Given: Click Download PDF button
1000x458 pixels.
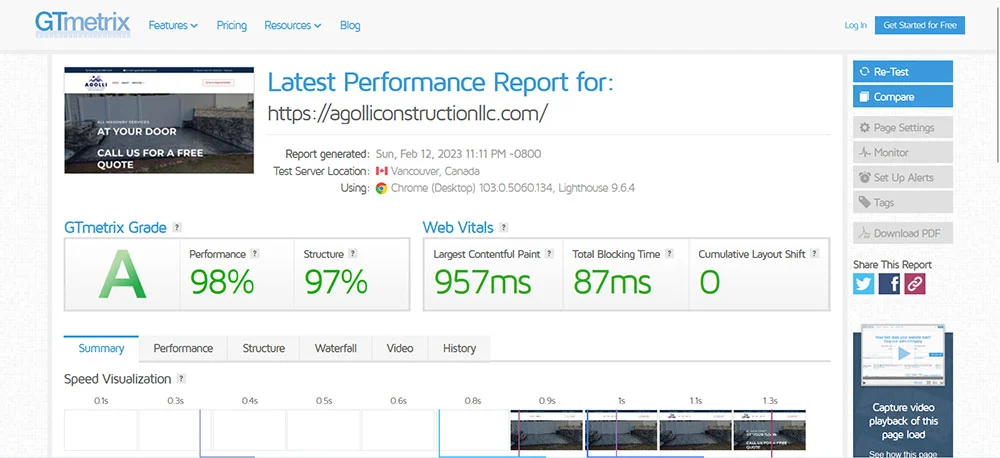Looking at the screenshot, I should point(902,233).
